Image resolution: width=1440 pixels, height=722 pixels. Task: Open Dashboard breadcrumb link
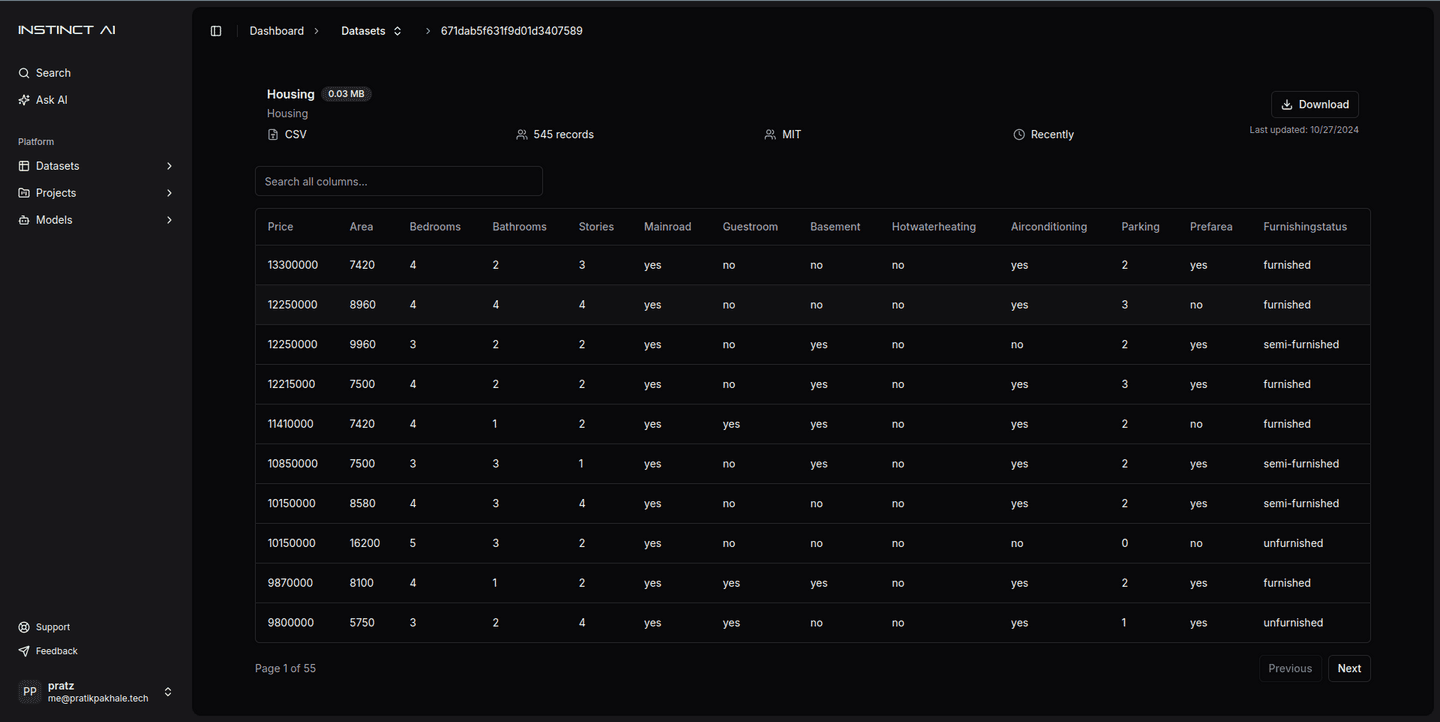pos(277,31)
